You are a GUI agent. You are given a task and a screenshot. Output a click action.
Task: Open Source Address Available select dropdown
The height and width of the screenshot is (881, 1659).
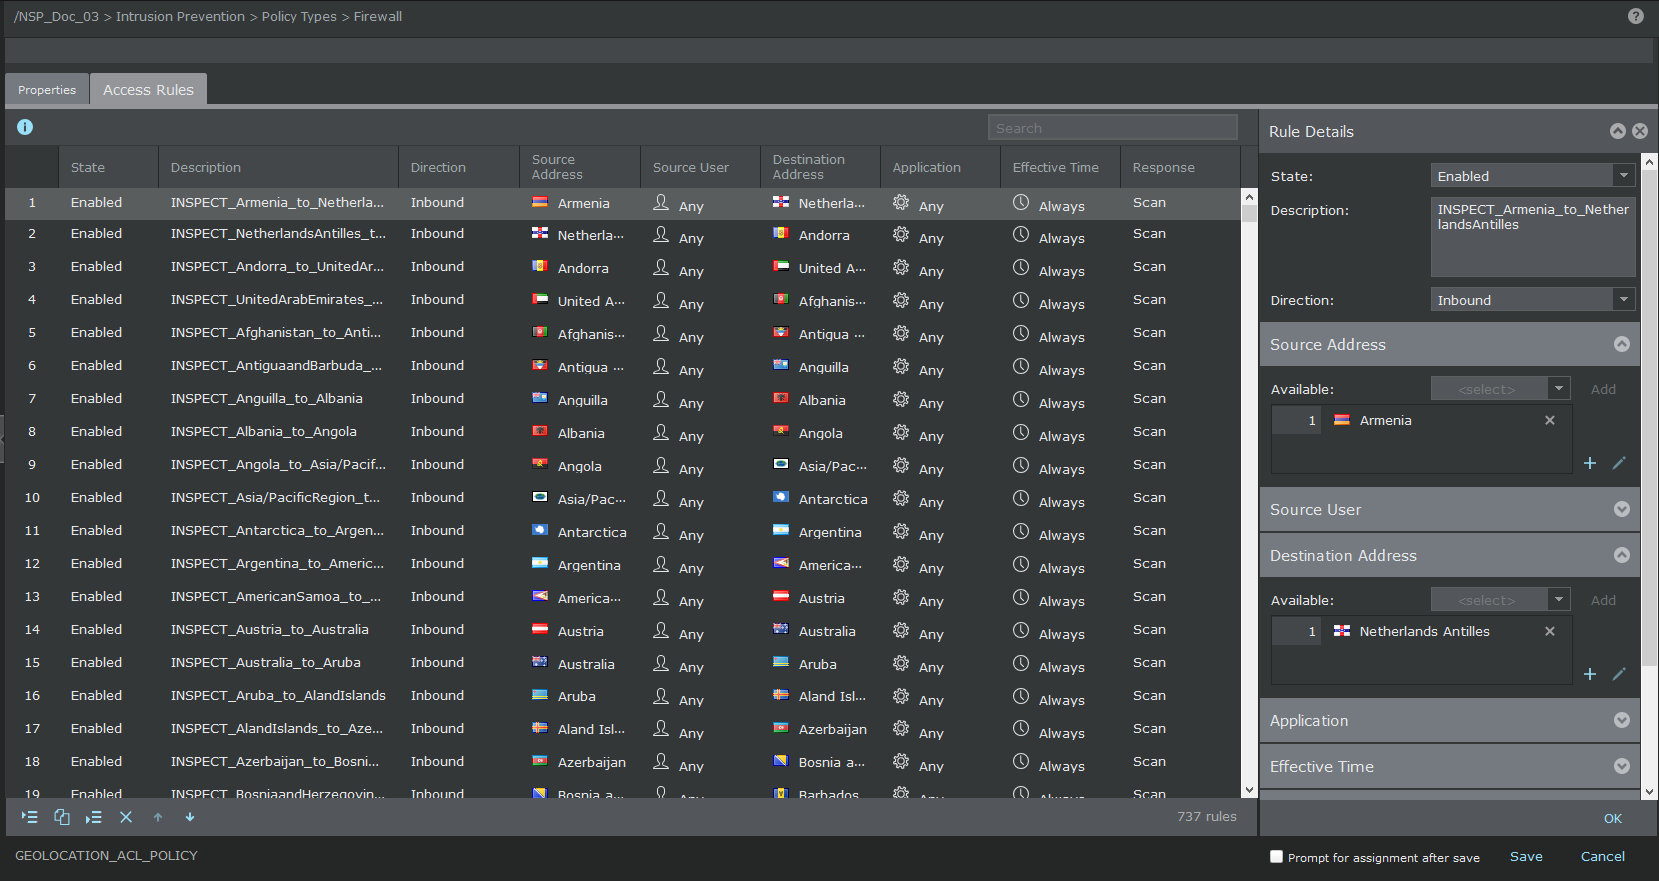(1500, 388)
